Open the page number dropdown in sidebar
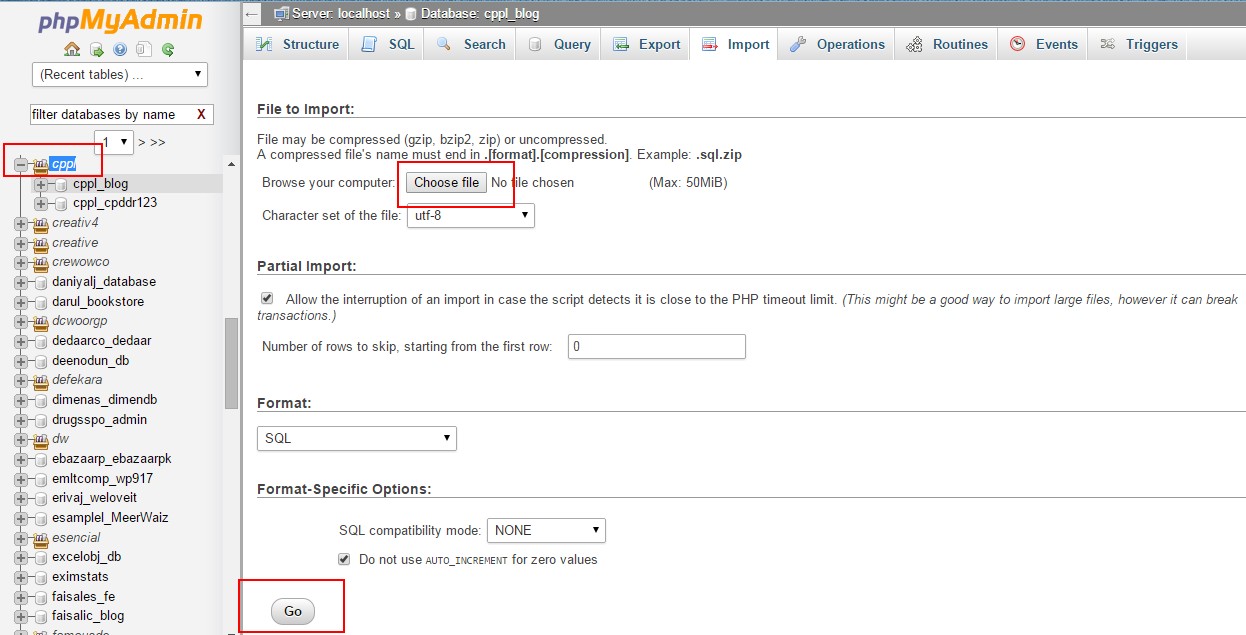The image size is (1246, 635). (x=114, y=142)
